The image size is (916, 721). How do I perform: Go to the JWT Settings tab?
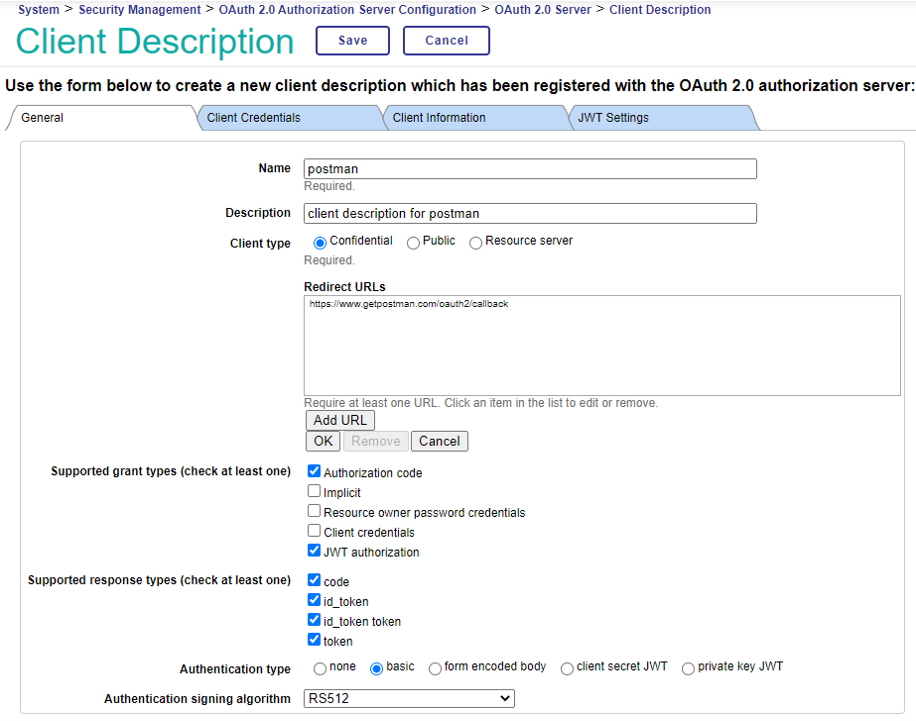pos(613,118)
